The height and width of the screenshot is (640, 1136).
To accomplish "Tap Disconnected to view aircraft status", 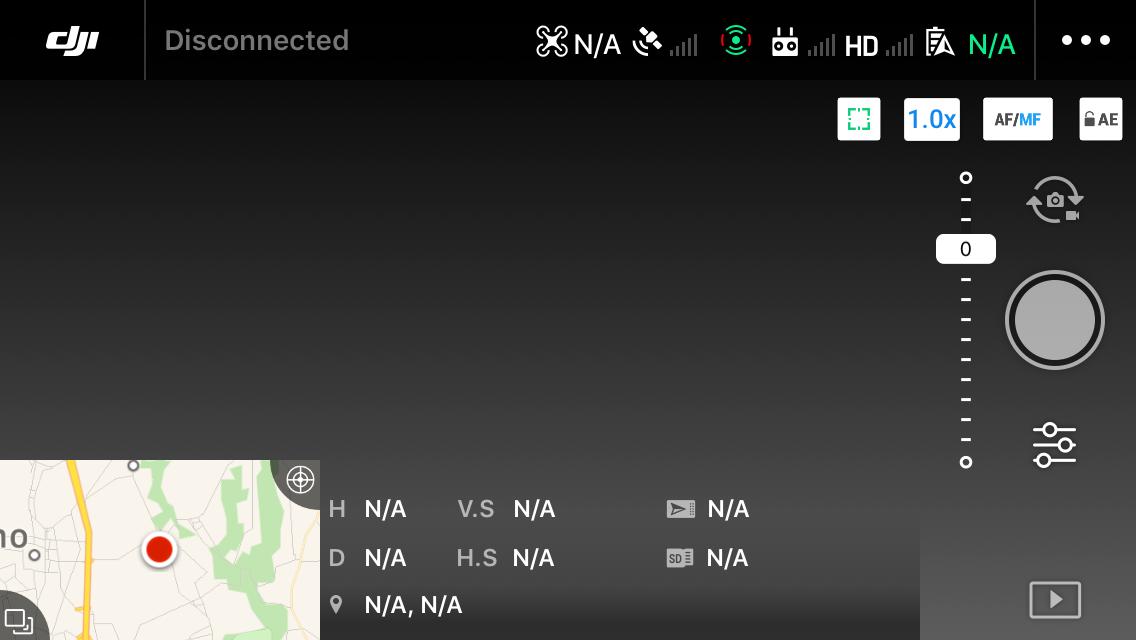I will (x=256, y=40).
